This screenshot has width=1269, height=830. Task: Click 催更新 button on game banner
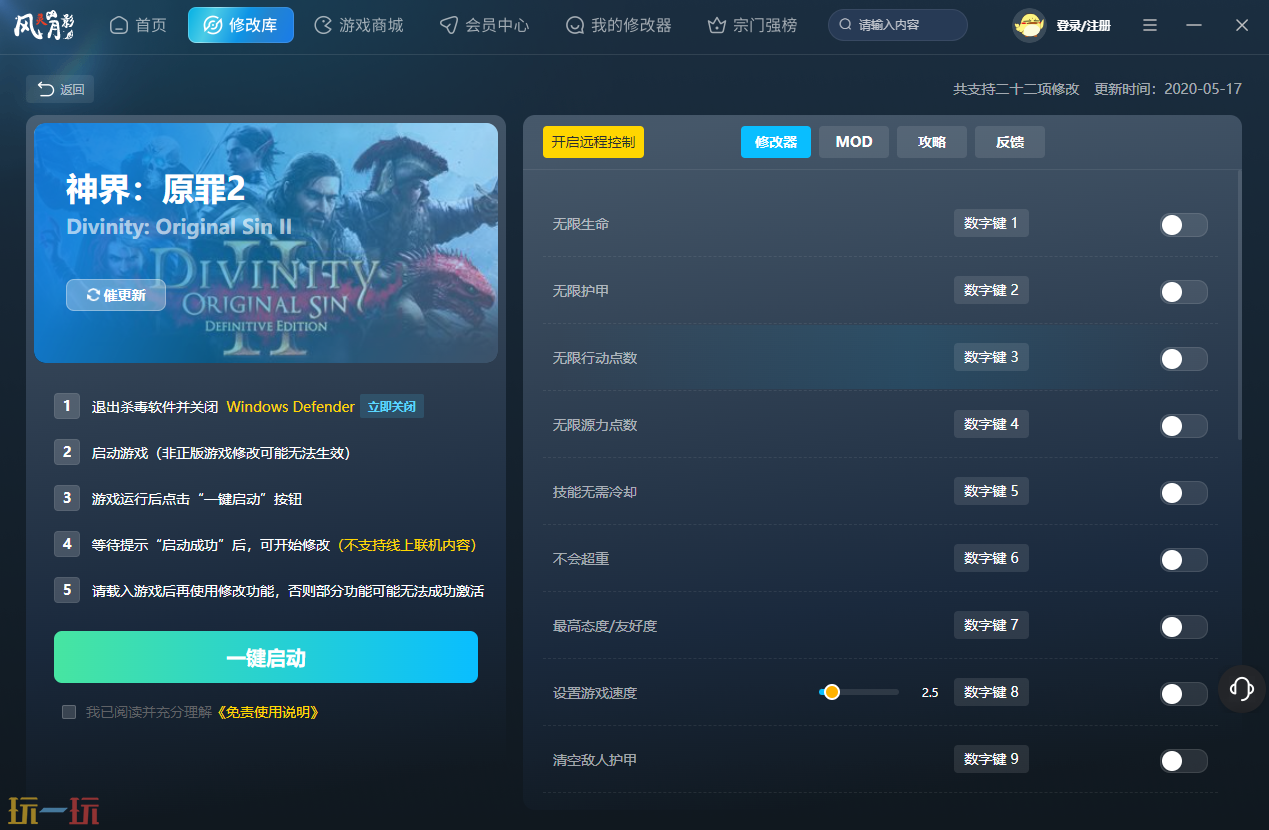click(x=116, y=295)
